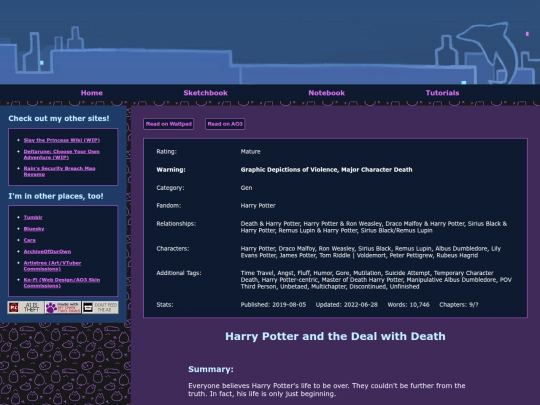Click 'Graphic Depictions of Violence, Major Character Death'
This screenshot has height=405, width=540.
(326, 169)
